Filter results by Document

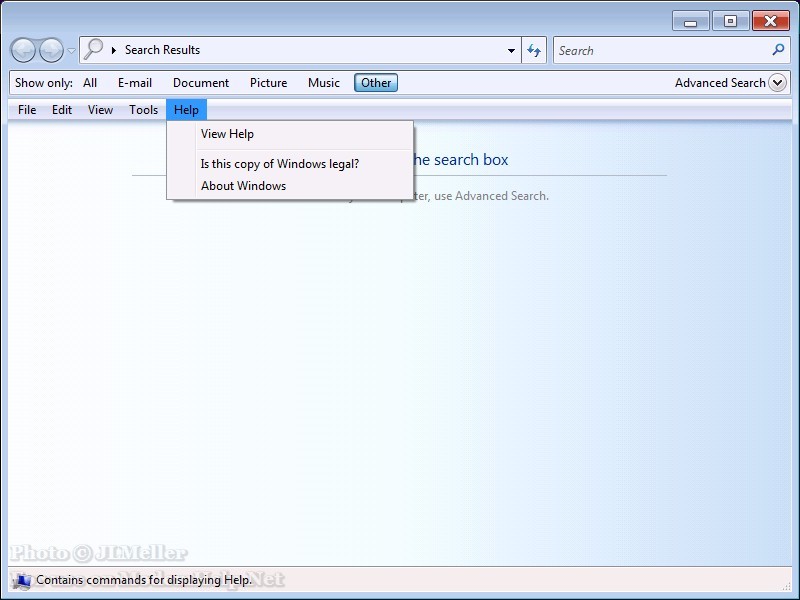(201, 83)
